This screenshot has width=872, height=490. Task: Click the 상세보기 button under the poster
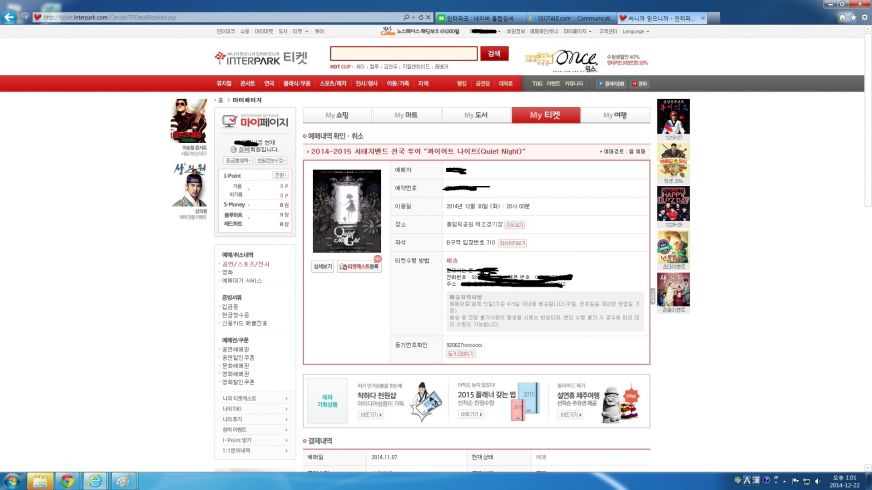(323, 267)
